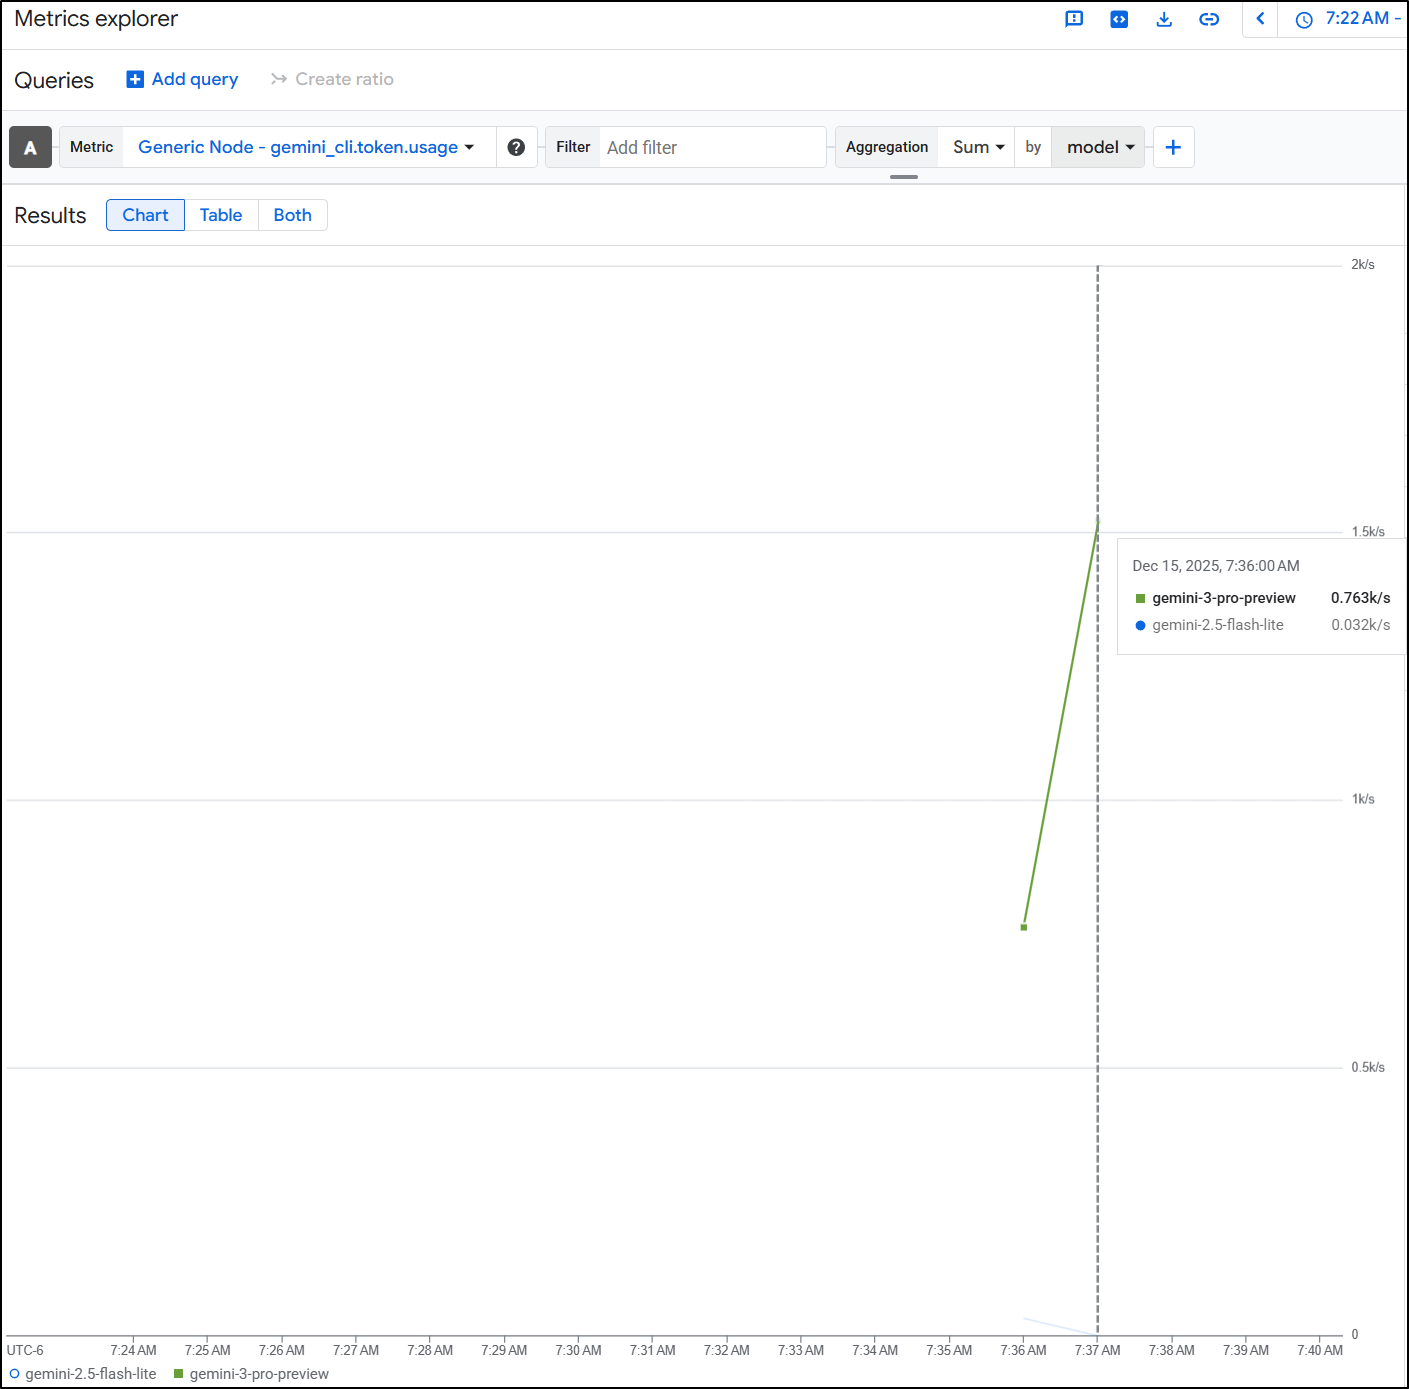Screen dimensions: 1409x1389
Task: Open the model group-by dropdown
Action: pyautogui.click(x=1099, y=147)
